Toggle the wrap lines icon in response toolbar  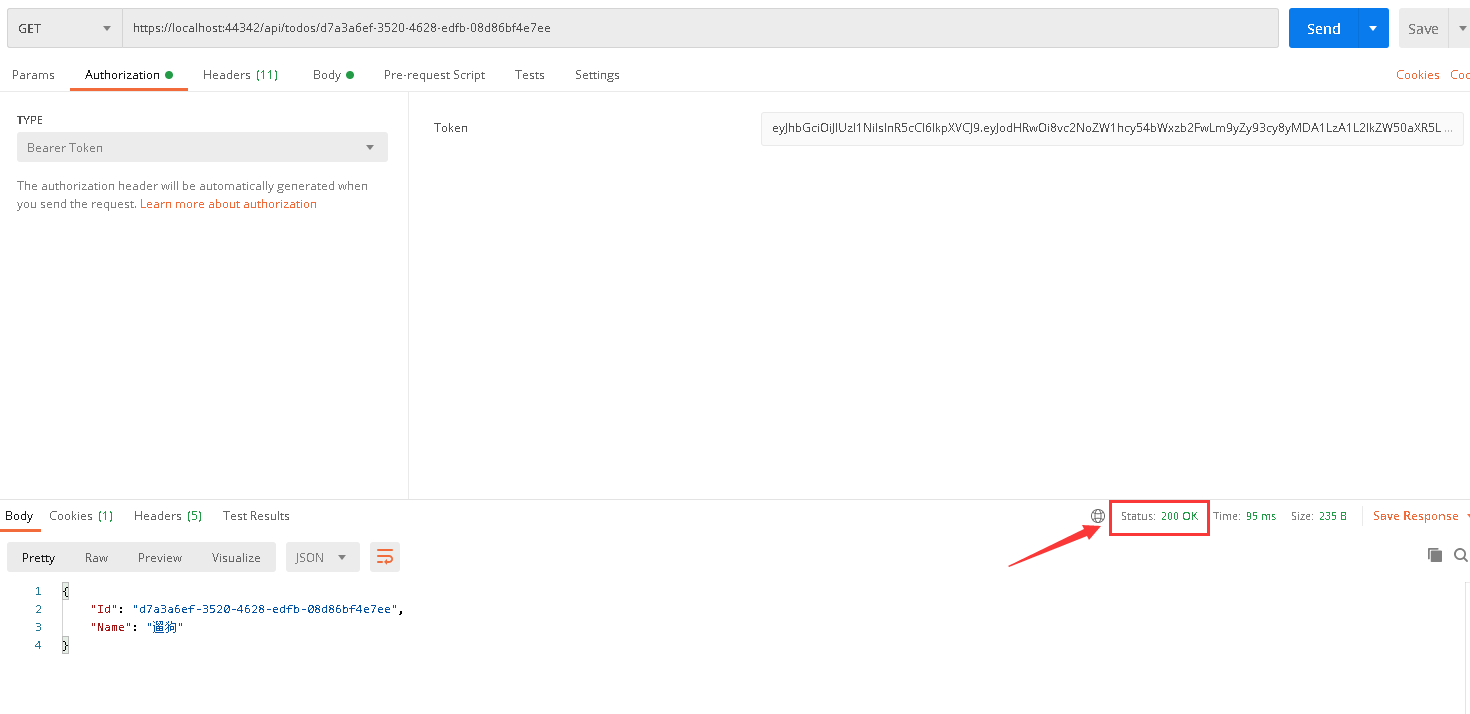point(385,557)
